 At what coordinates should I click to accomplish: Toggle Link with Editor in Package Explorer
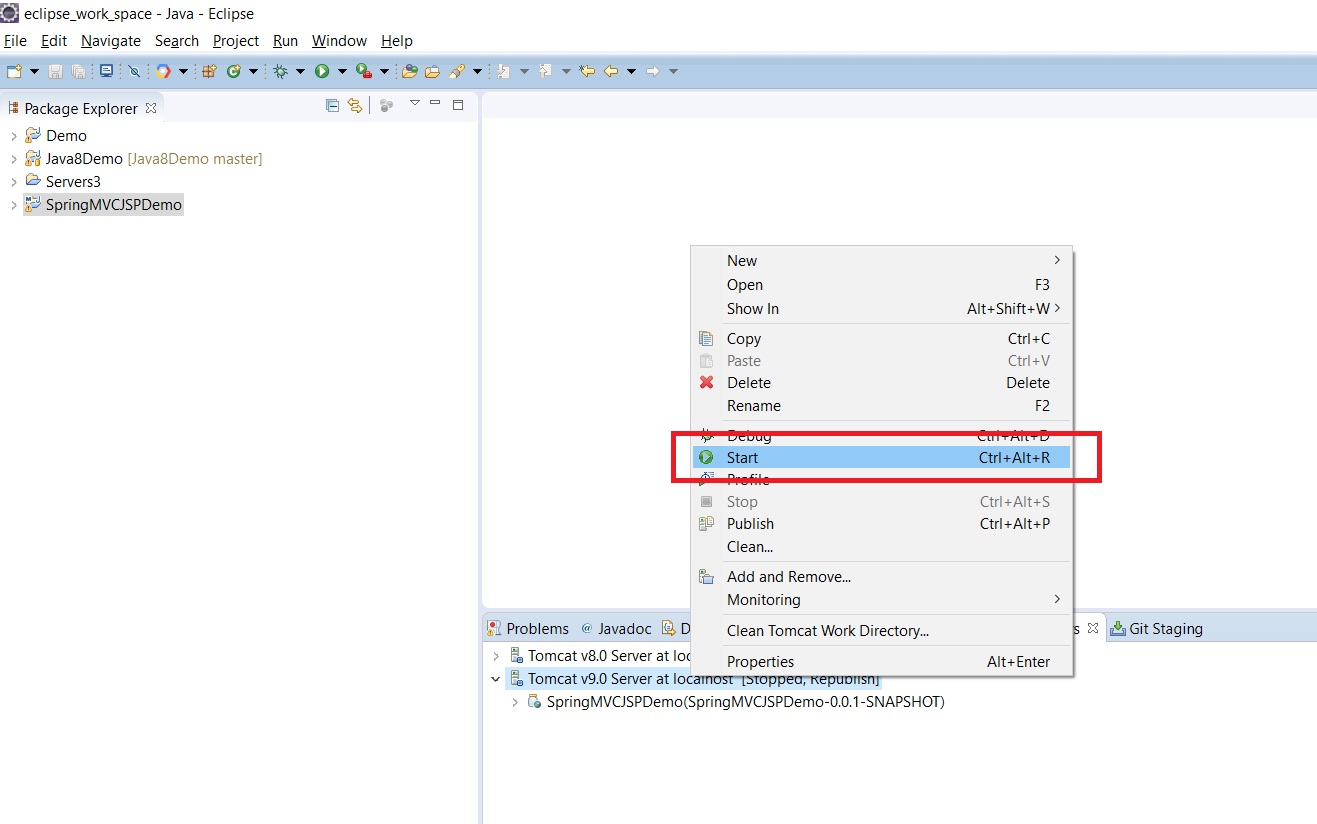pyautogui.click(x=354, y=106)
